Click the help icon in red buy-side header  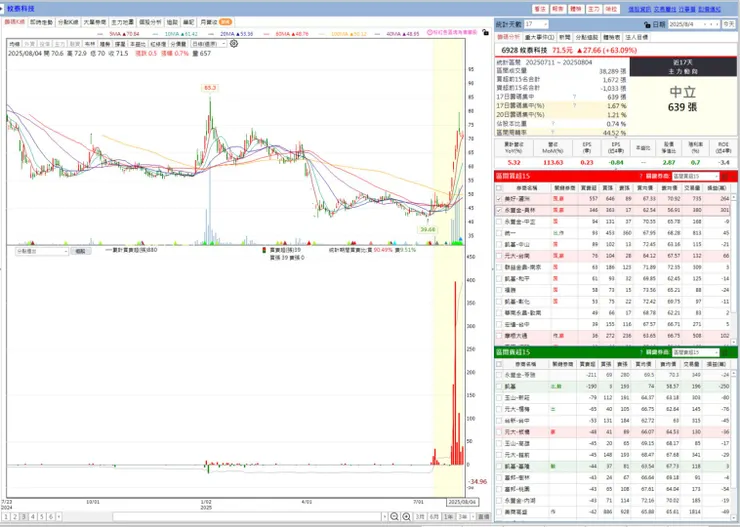point(641,176)
